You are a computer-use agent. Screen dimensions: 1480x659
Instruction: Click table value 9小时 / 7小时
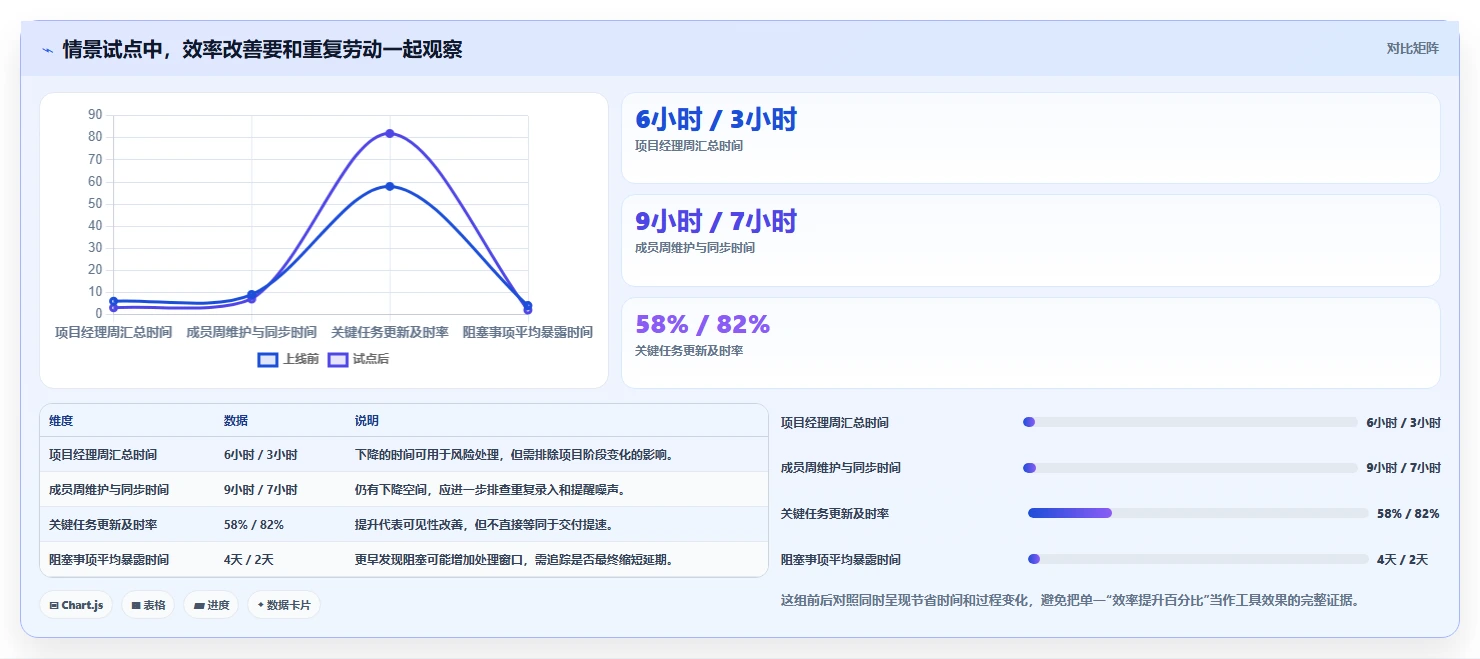[x=261, y=490]
